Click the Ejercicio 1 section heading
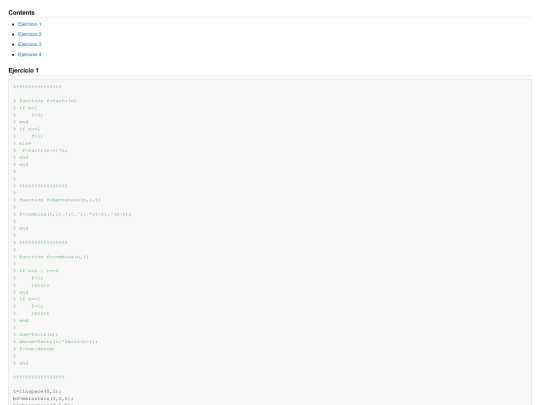 click(23, 71)
